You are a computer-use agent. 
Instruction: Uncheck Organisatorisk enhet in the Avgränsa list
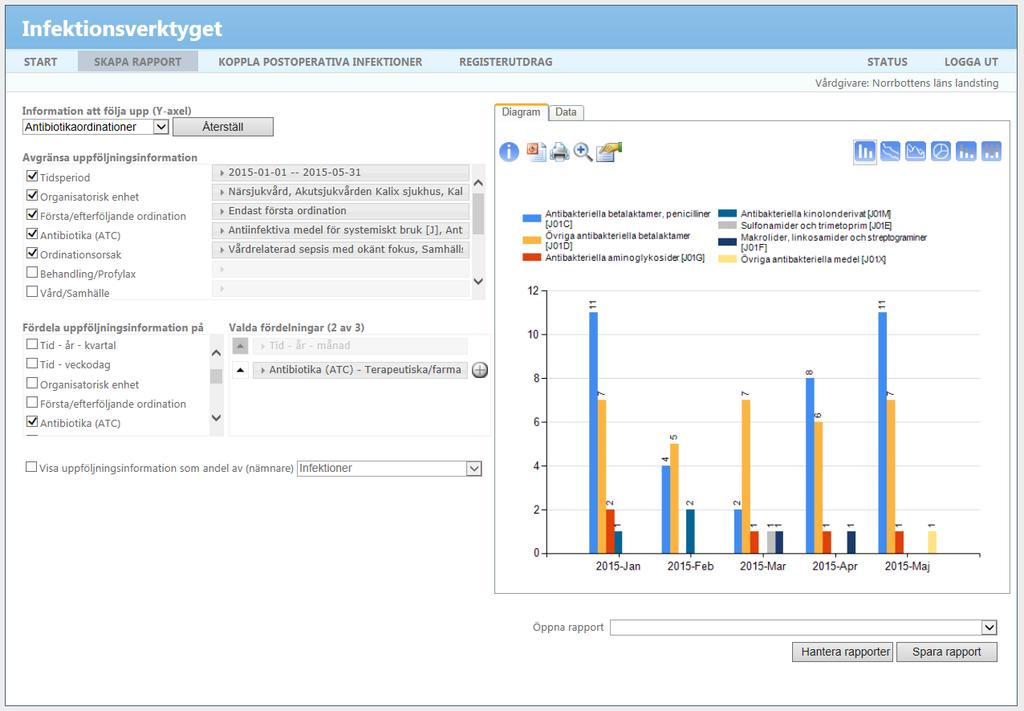click(32, 195)
